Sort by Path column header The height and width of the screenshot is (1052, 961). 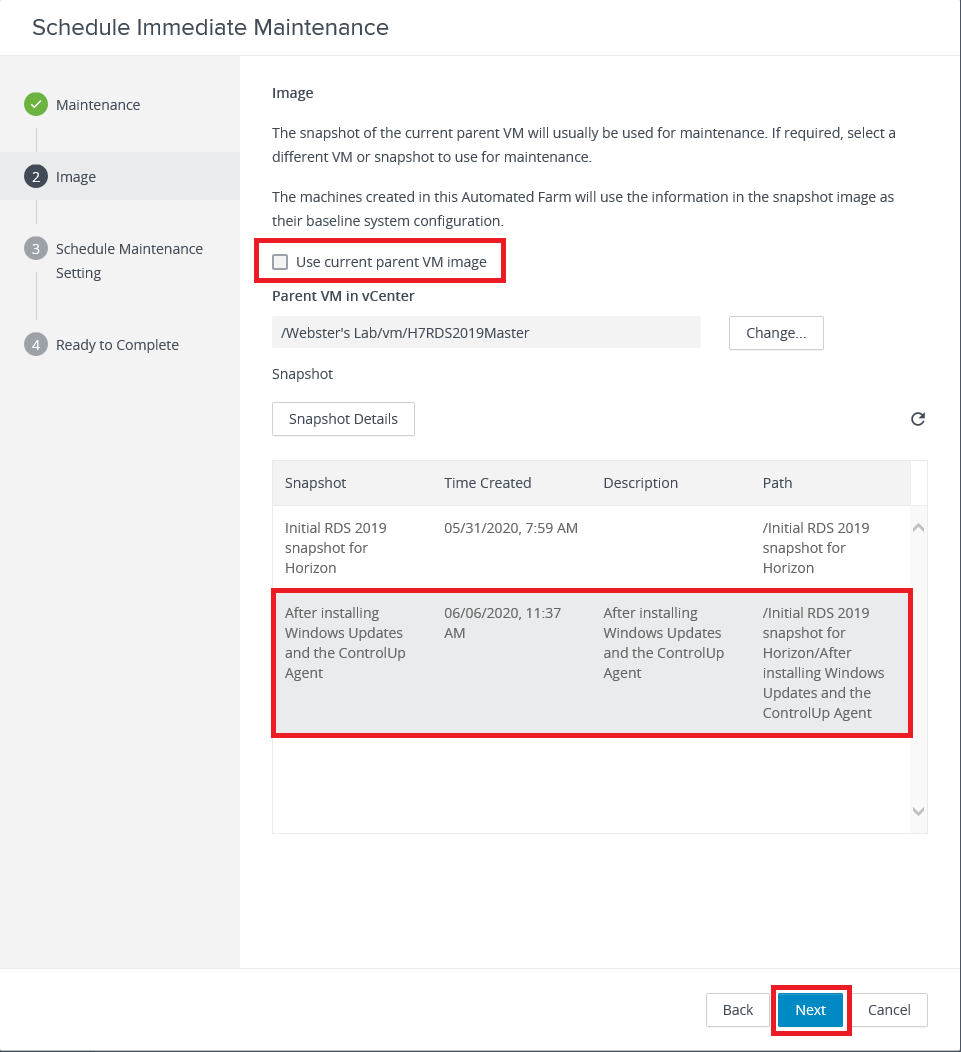coord(777,483)
